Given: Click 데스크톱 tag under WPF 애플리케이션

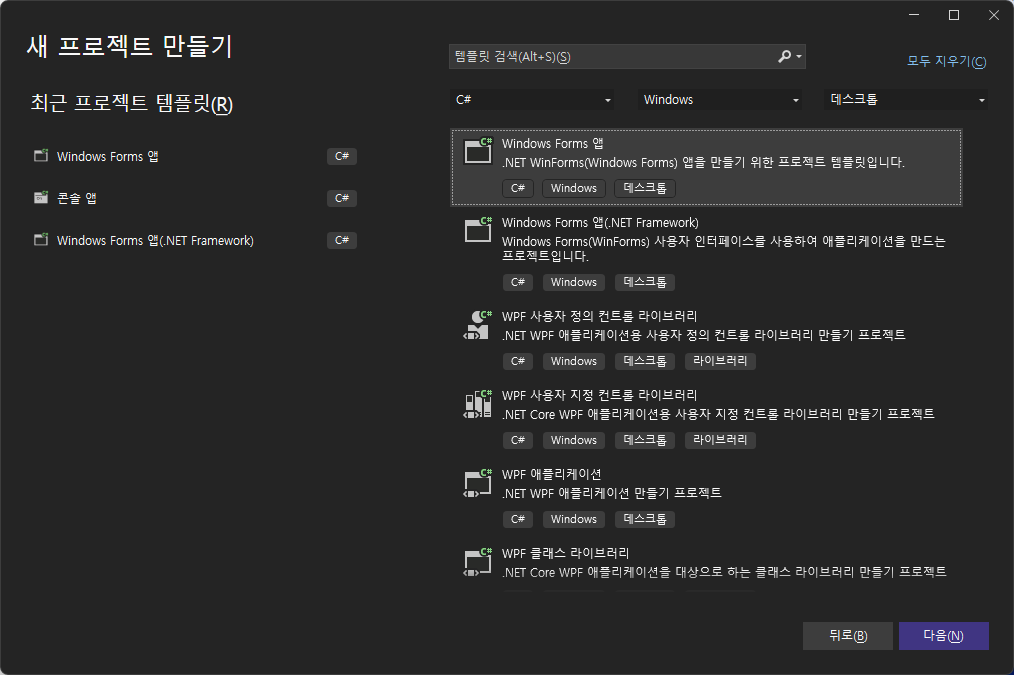Looking at the screenshot, I should [x=645, y=519].
